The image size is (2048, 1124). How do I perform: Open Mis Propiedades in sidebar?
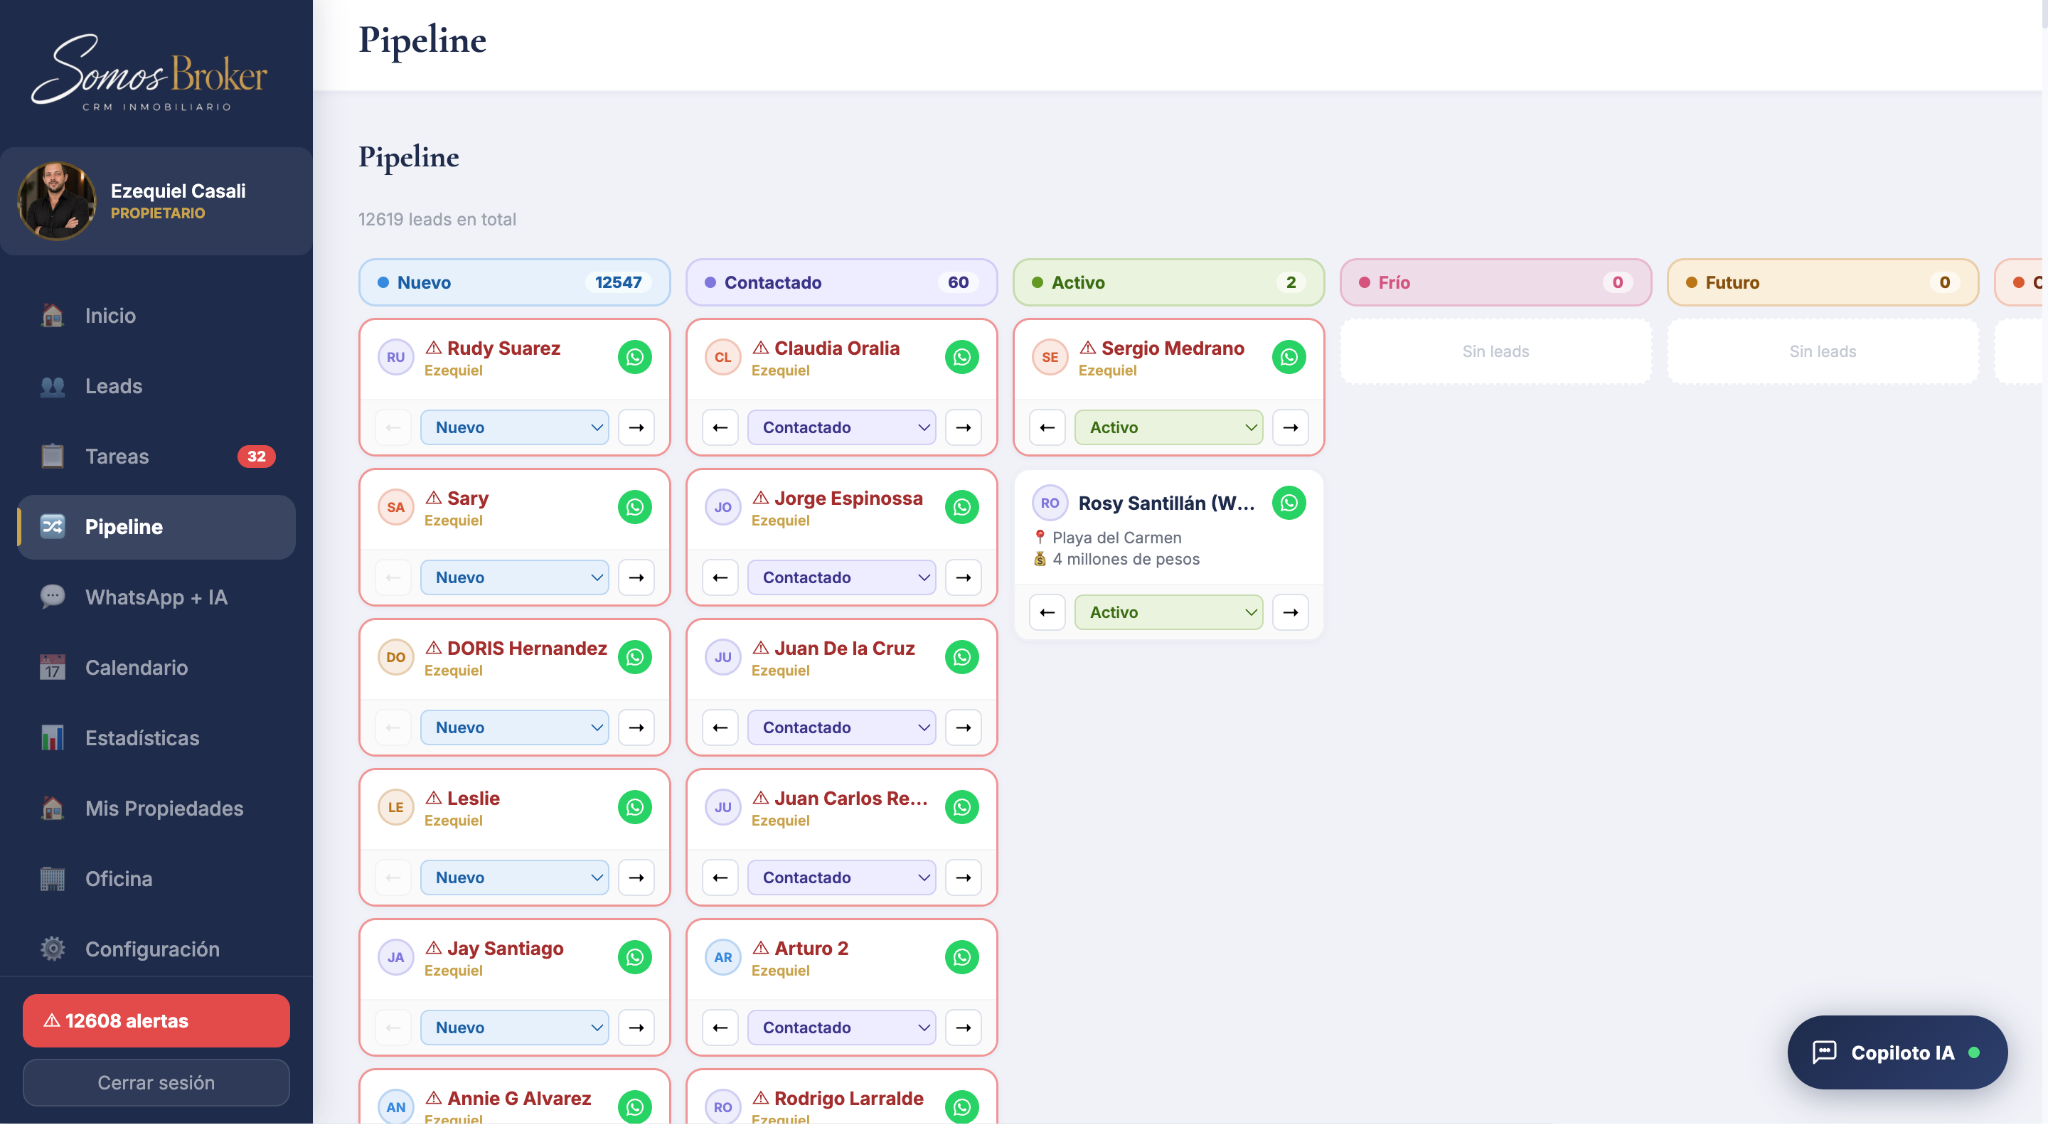click(x=157, y=808)
